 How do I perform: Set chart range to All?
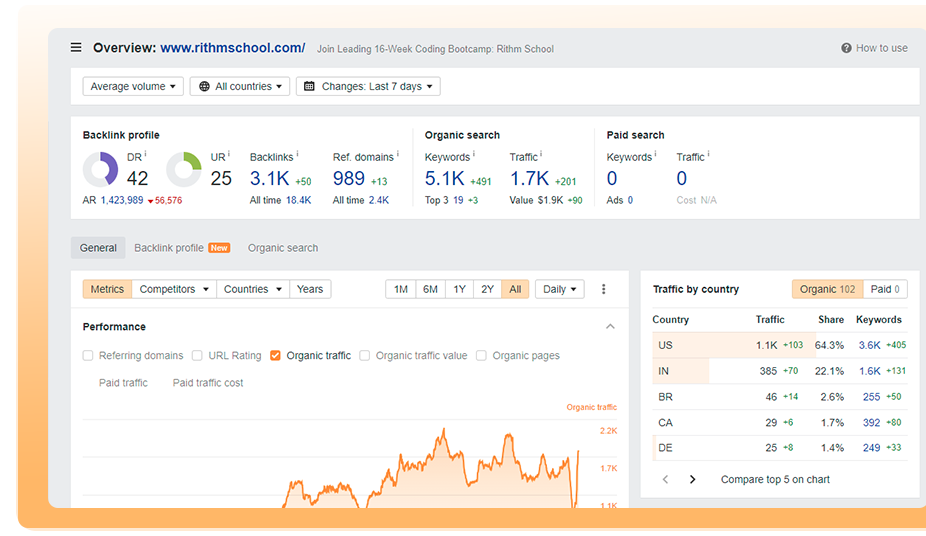pos(515,289)
